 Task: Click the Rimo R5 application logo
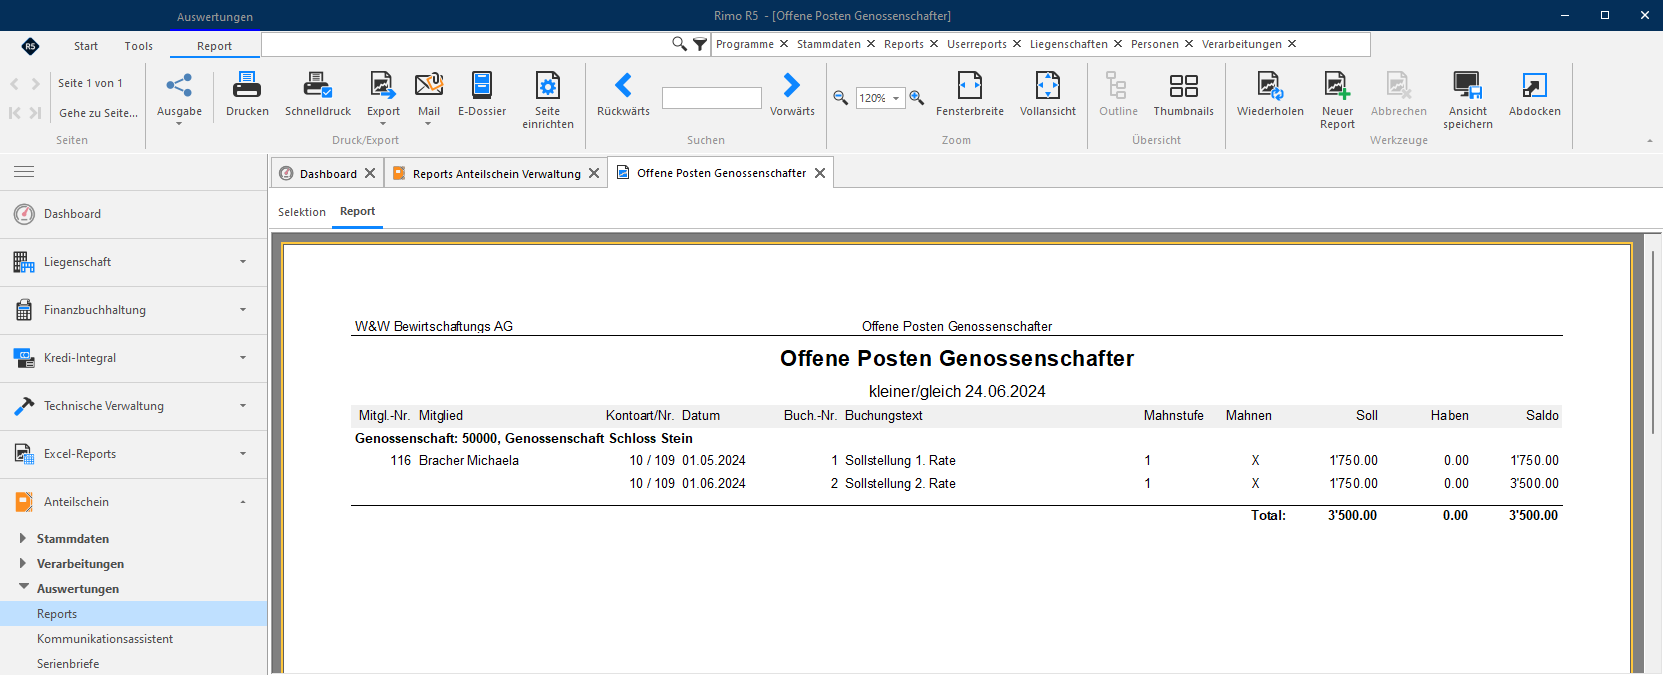30,46
